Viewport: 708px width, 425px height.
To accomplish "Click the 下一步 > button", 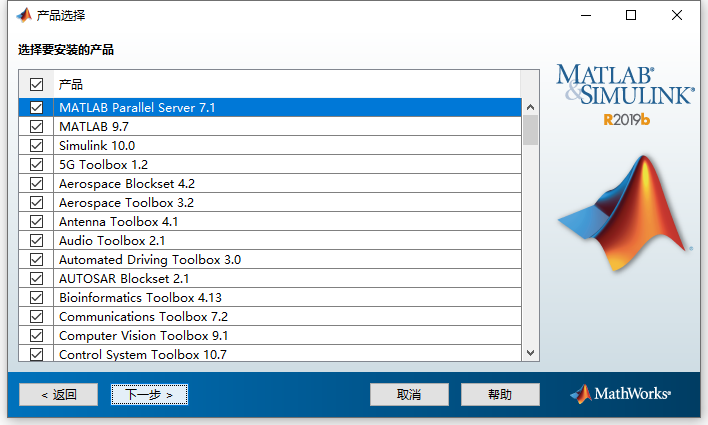I will [149, 394].
